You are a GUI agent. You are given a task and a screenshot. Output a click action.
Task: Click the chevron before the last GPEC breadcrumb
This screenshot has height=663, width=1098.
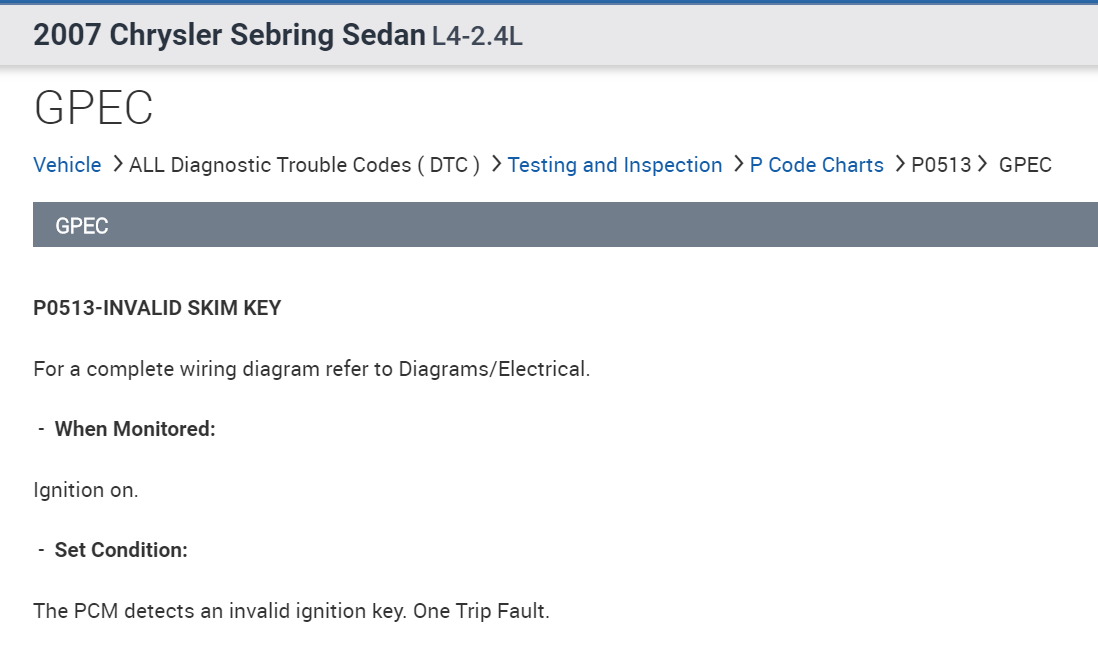tap(983, 164)
